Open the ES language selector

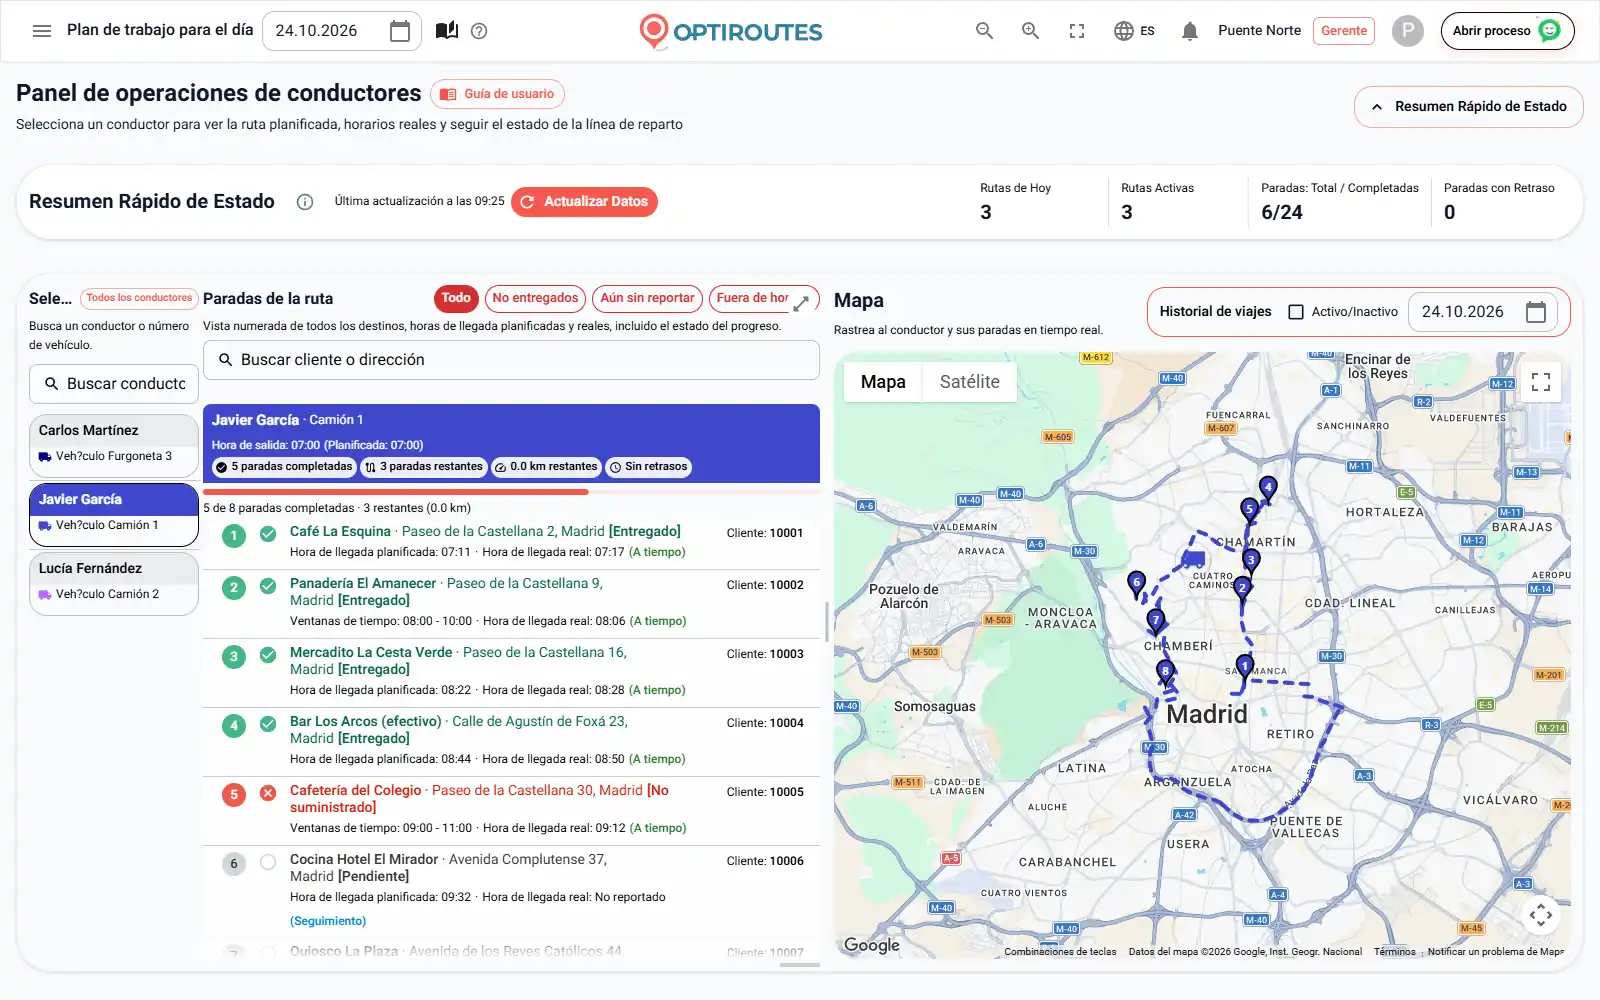click(x=1135, y=31)
